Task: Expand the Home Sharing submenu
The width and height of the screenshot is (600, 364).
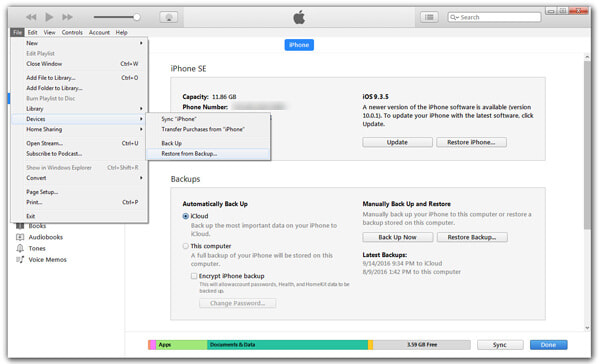Action: [x=80, y=129]
